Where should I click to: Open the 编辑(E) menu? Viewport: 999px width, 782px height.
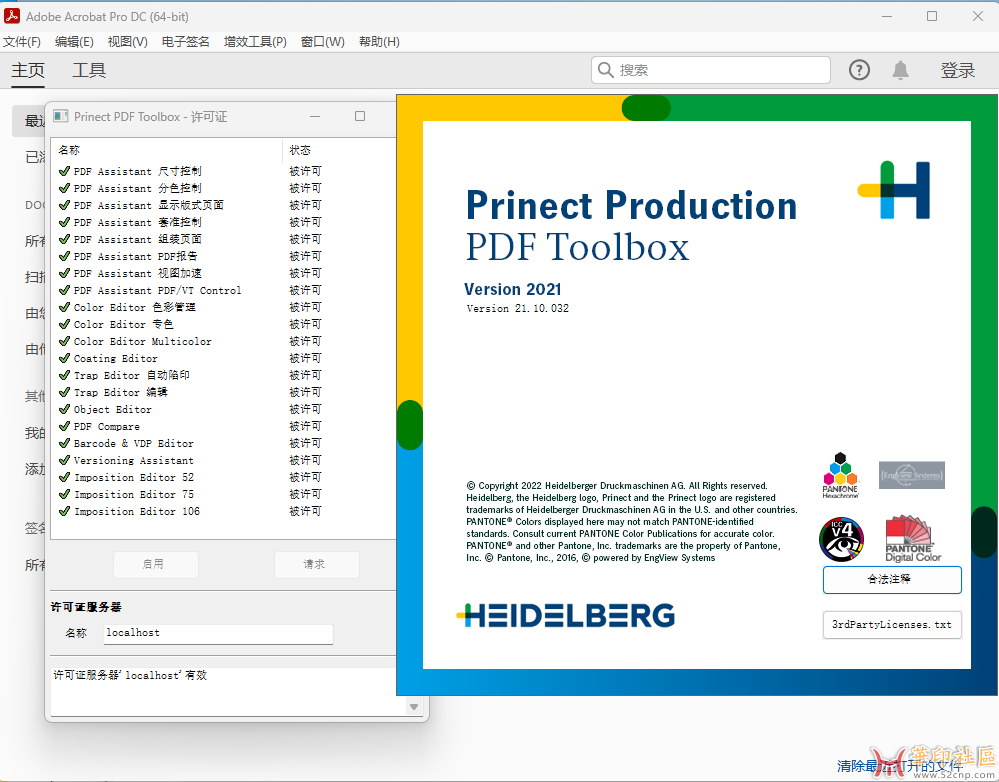point(74,41)
